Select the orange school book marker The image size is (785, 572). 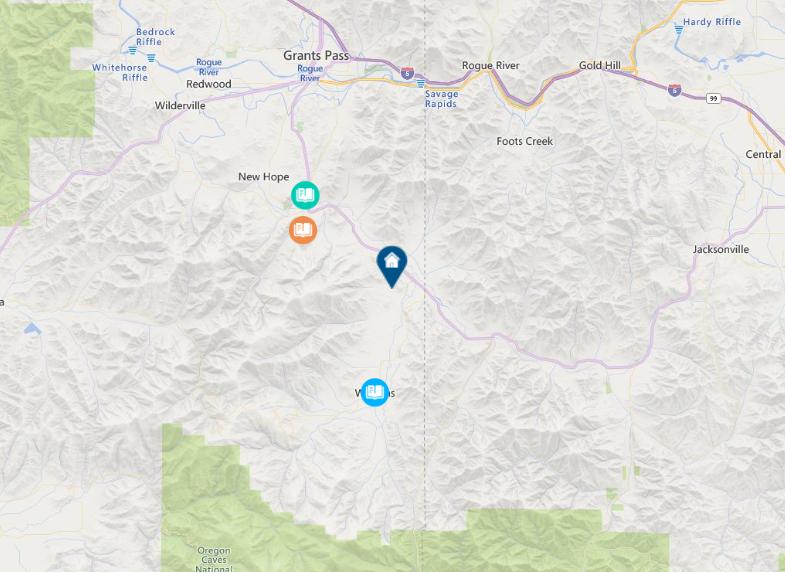(x=303, y=230)
